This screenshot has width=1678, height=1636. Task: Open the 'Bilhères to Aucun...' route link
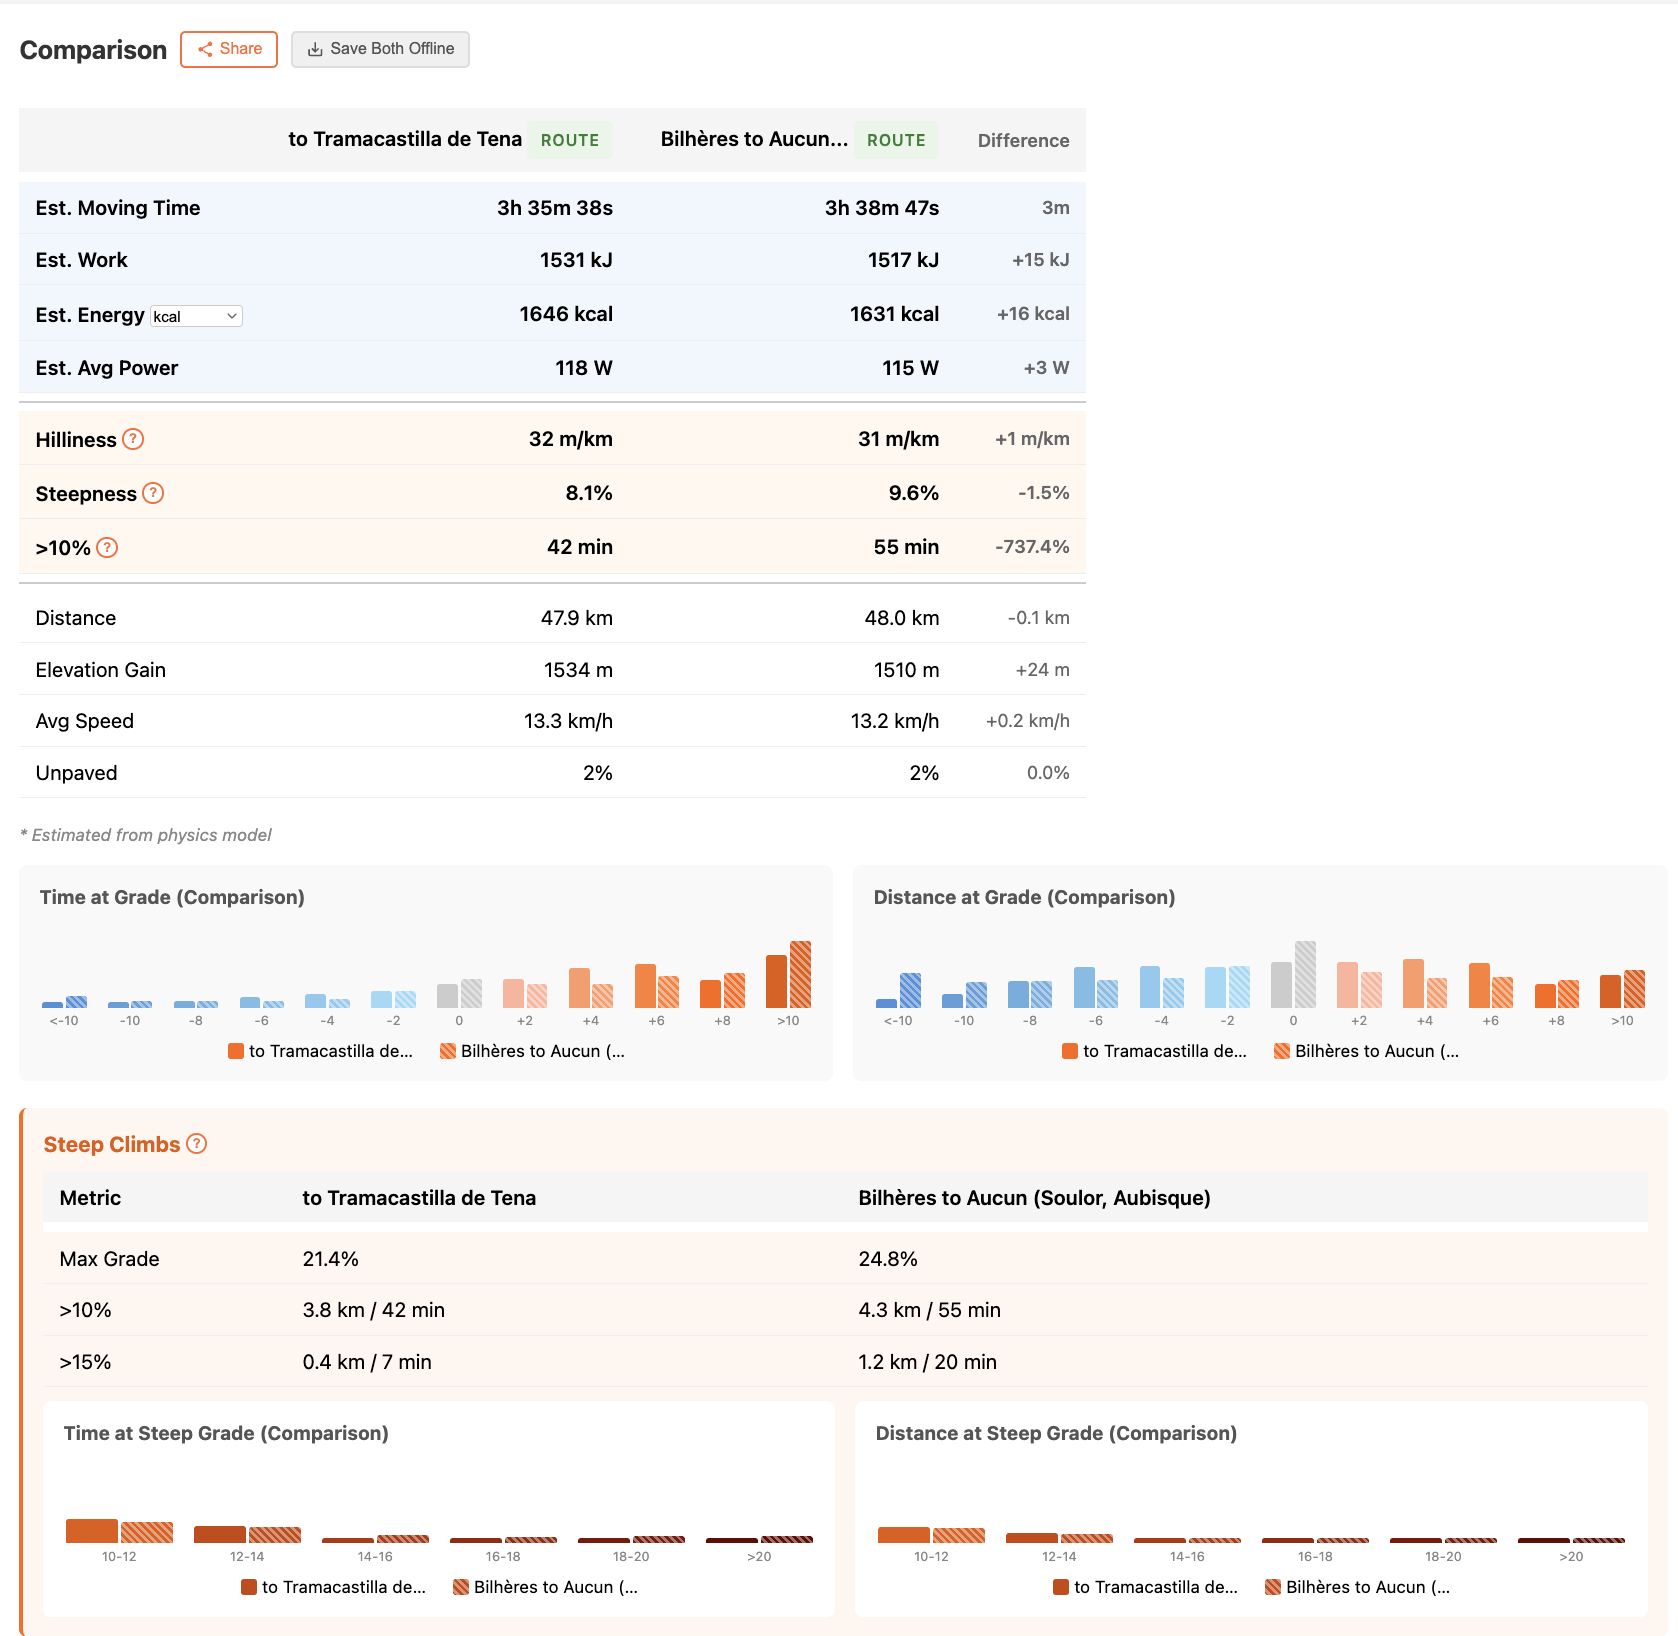753,139
